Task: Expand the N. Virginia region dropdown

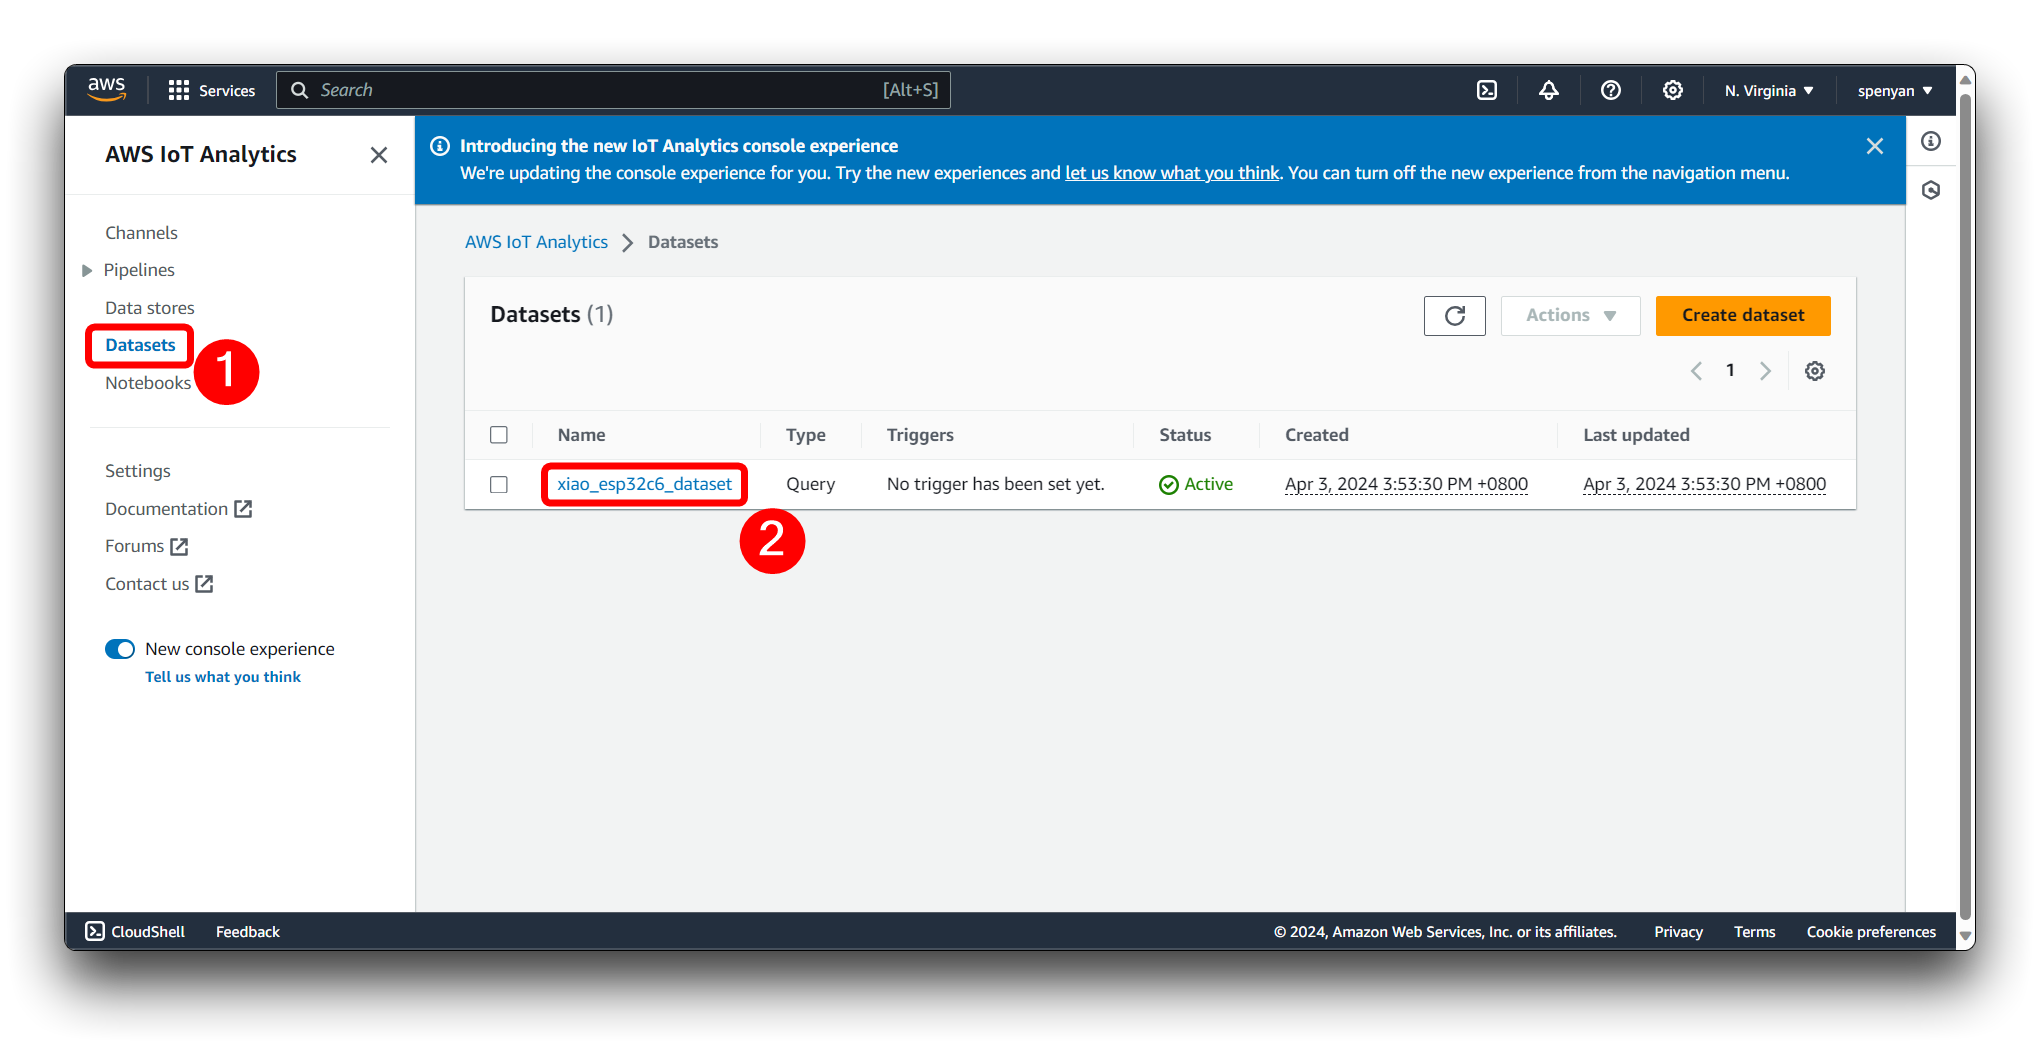Action: tap(1769, 90)
